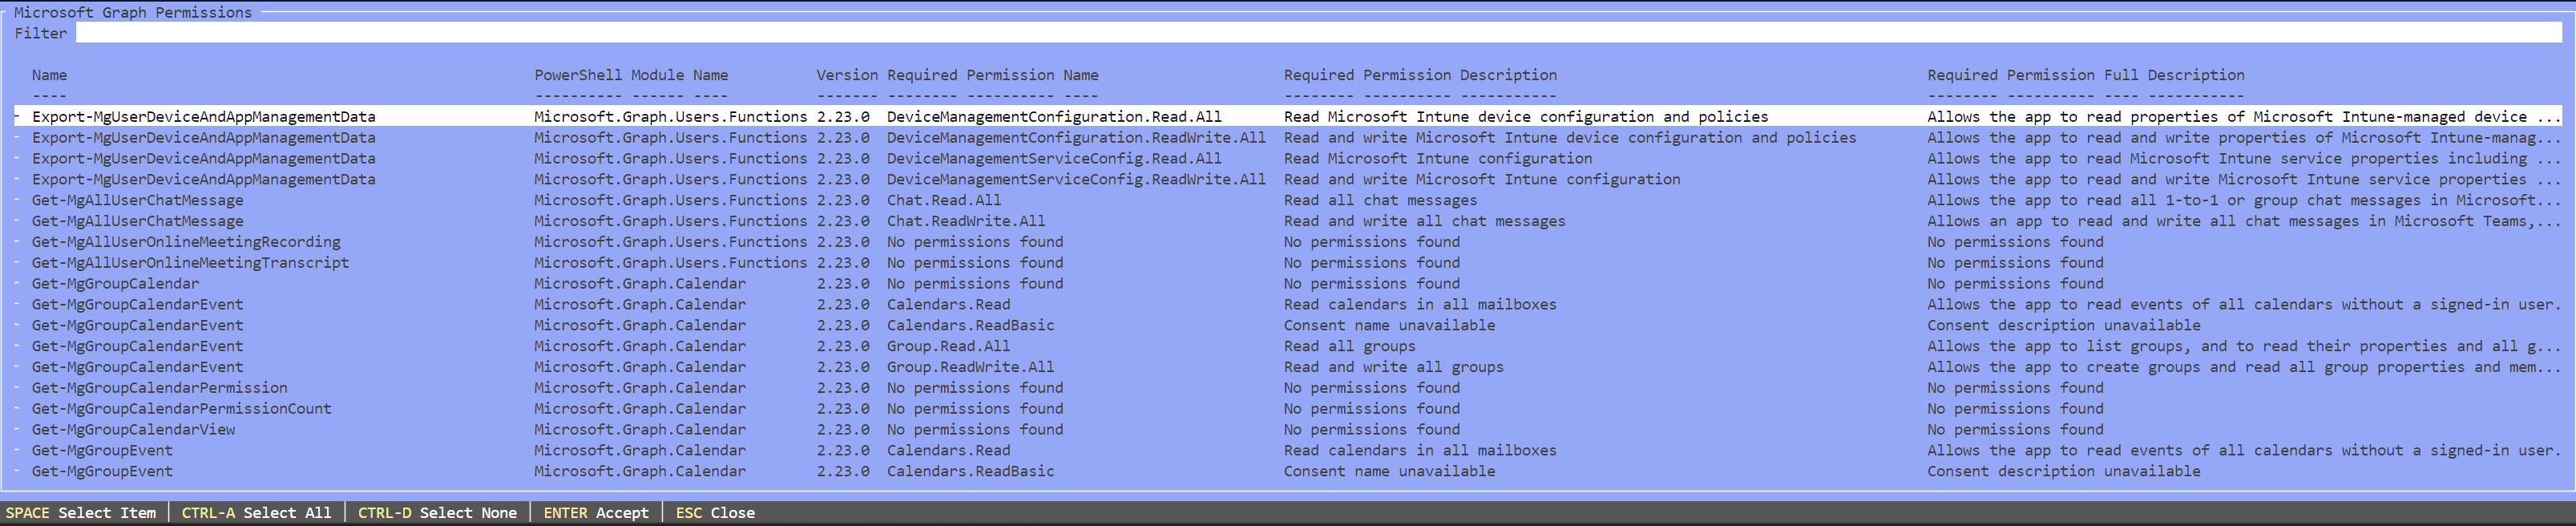The width and height of the screenshot is (2576, 526).
Task: Click the 'Read Microsoft Intune configuration' description
Action: click(x=1438, y=159)
